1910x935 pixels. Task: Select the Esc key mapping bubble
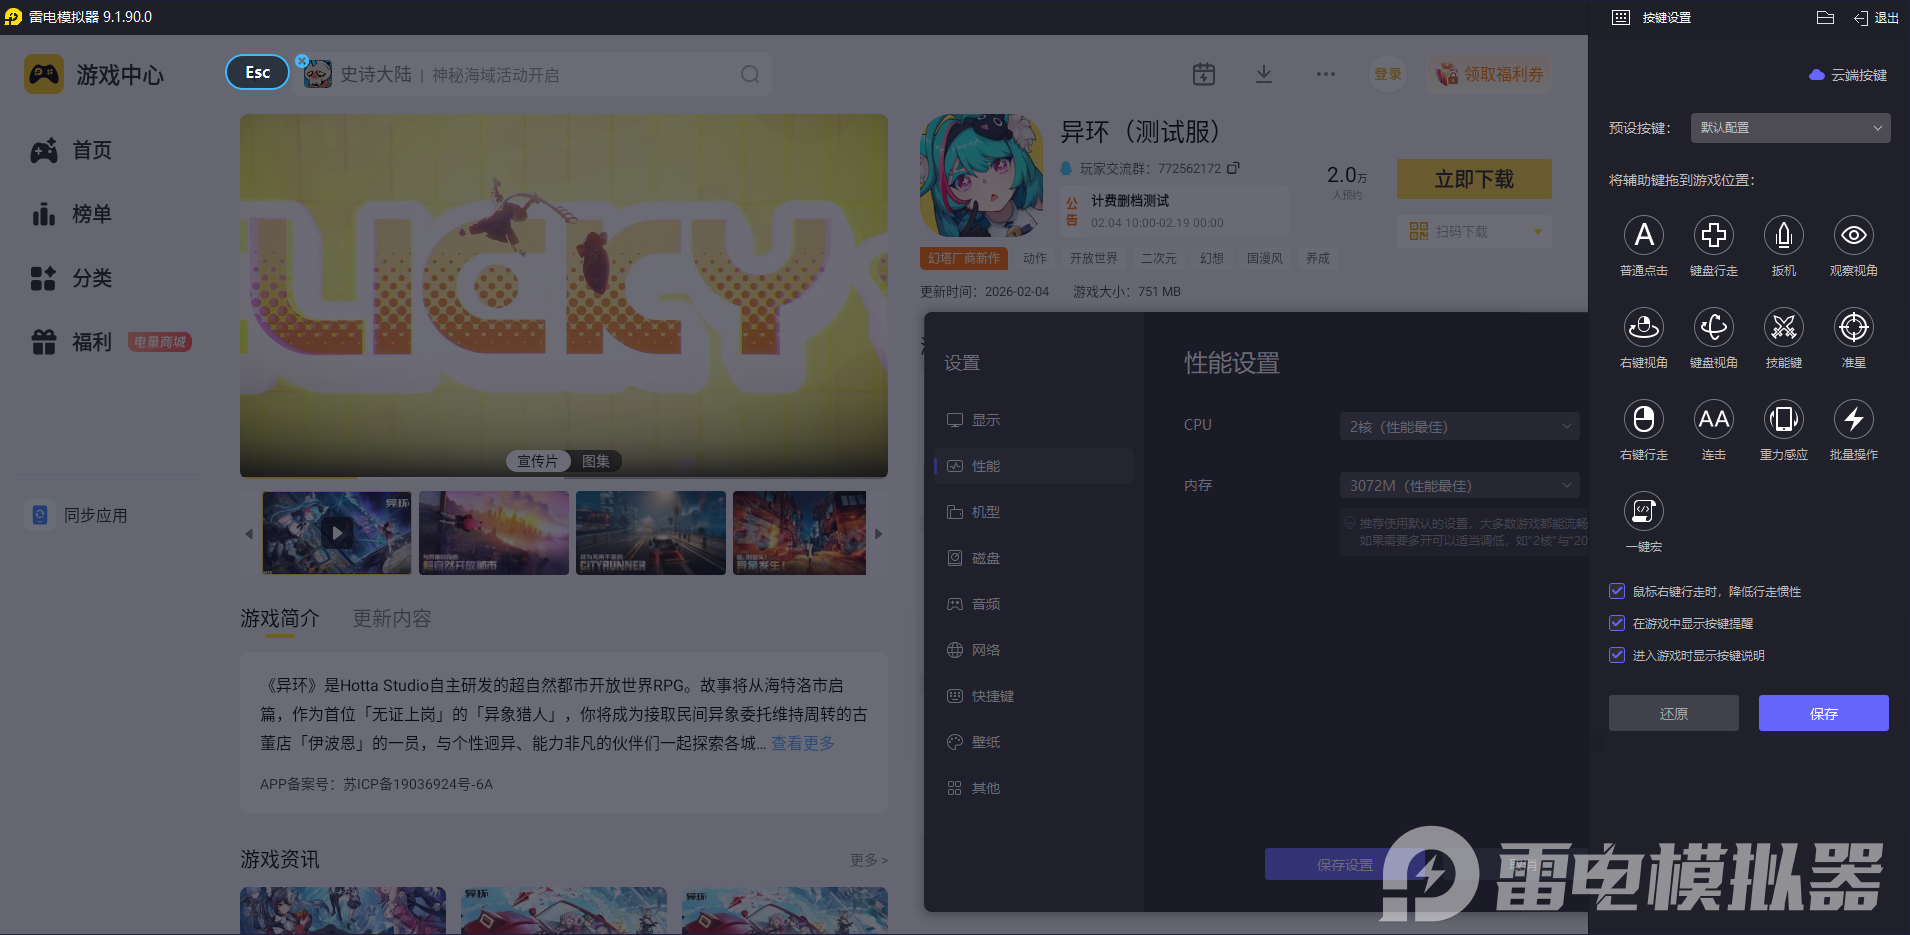[257, 72]
